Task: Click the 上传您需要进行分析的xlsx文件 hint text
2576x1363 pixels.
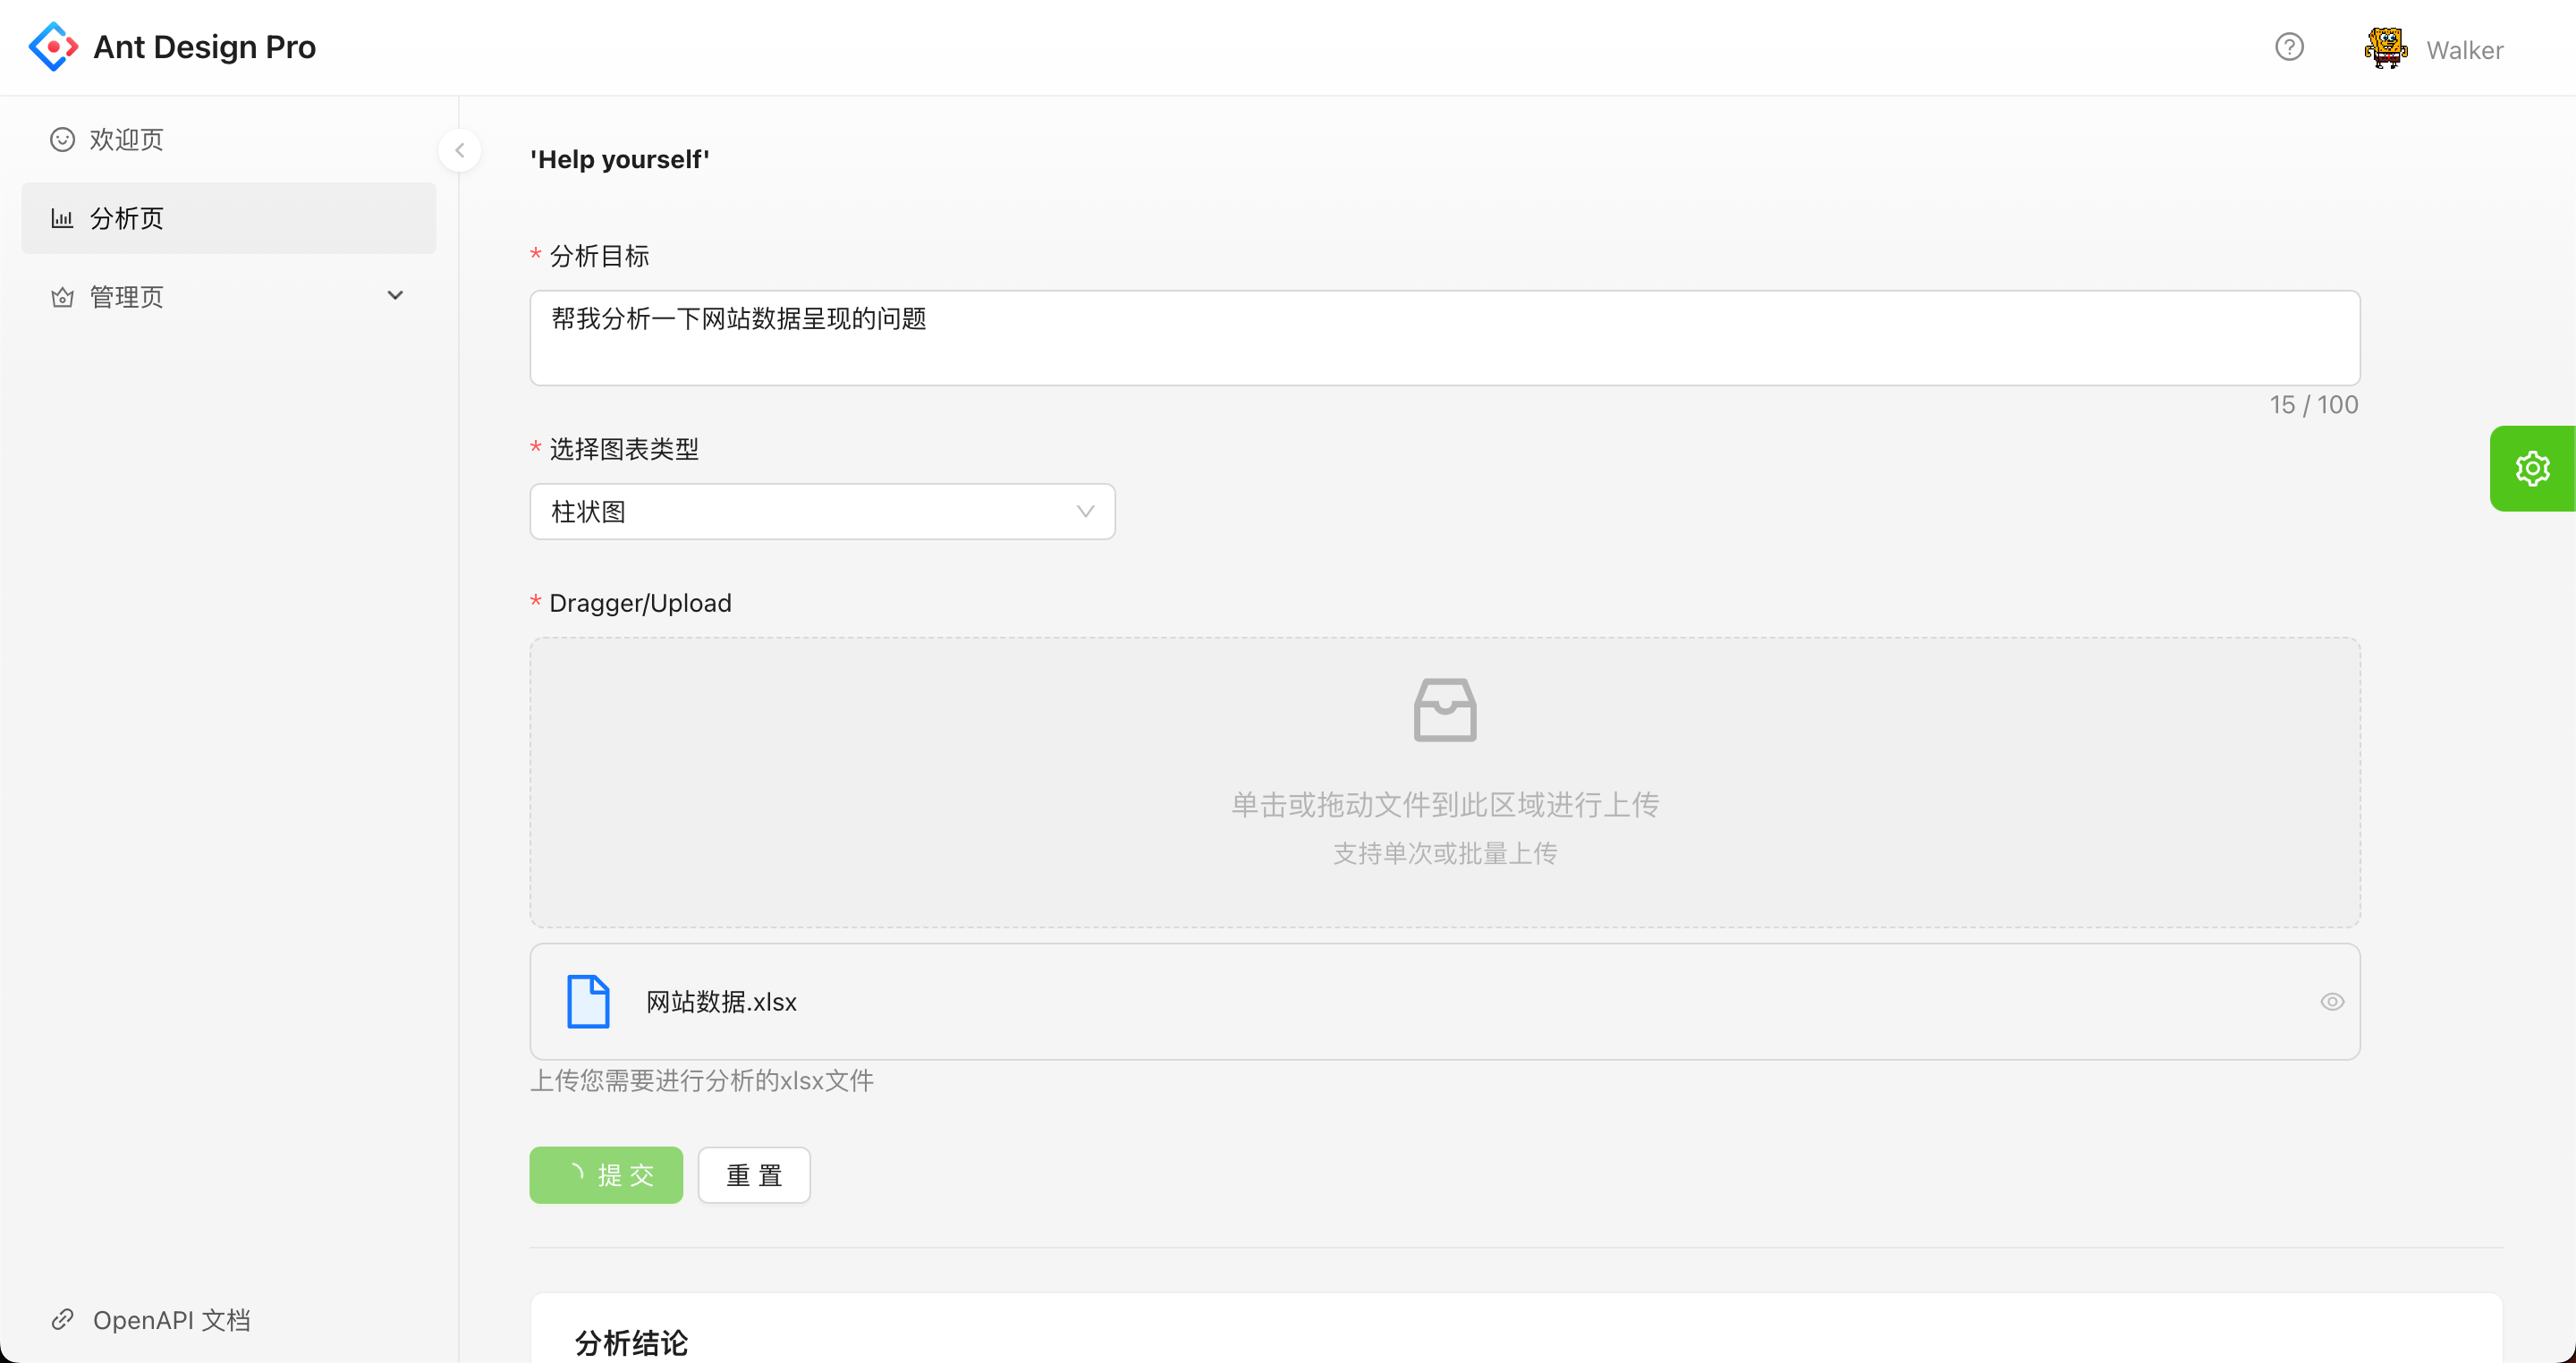Action: (702, 1081)
